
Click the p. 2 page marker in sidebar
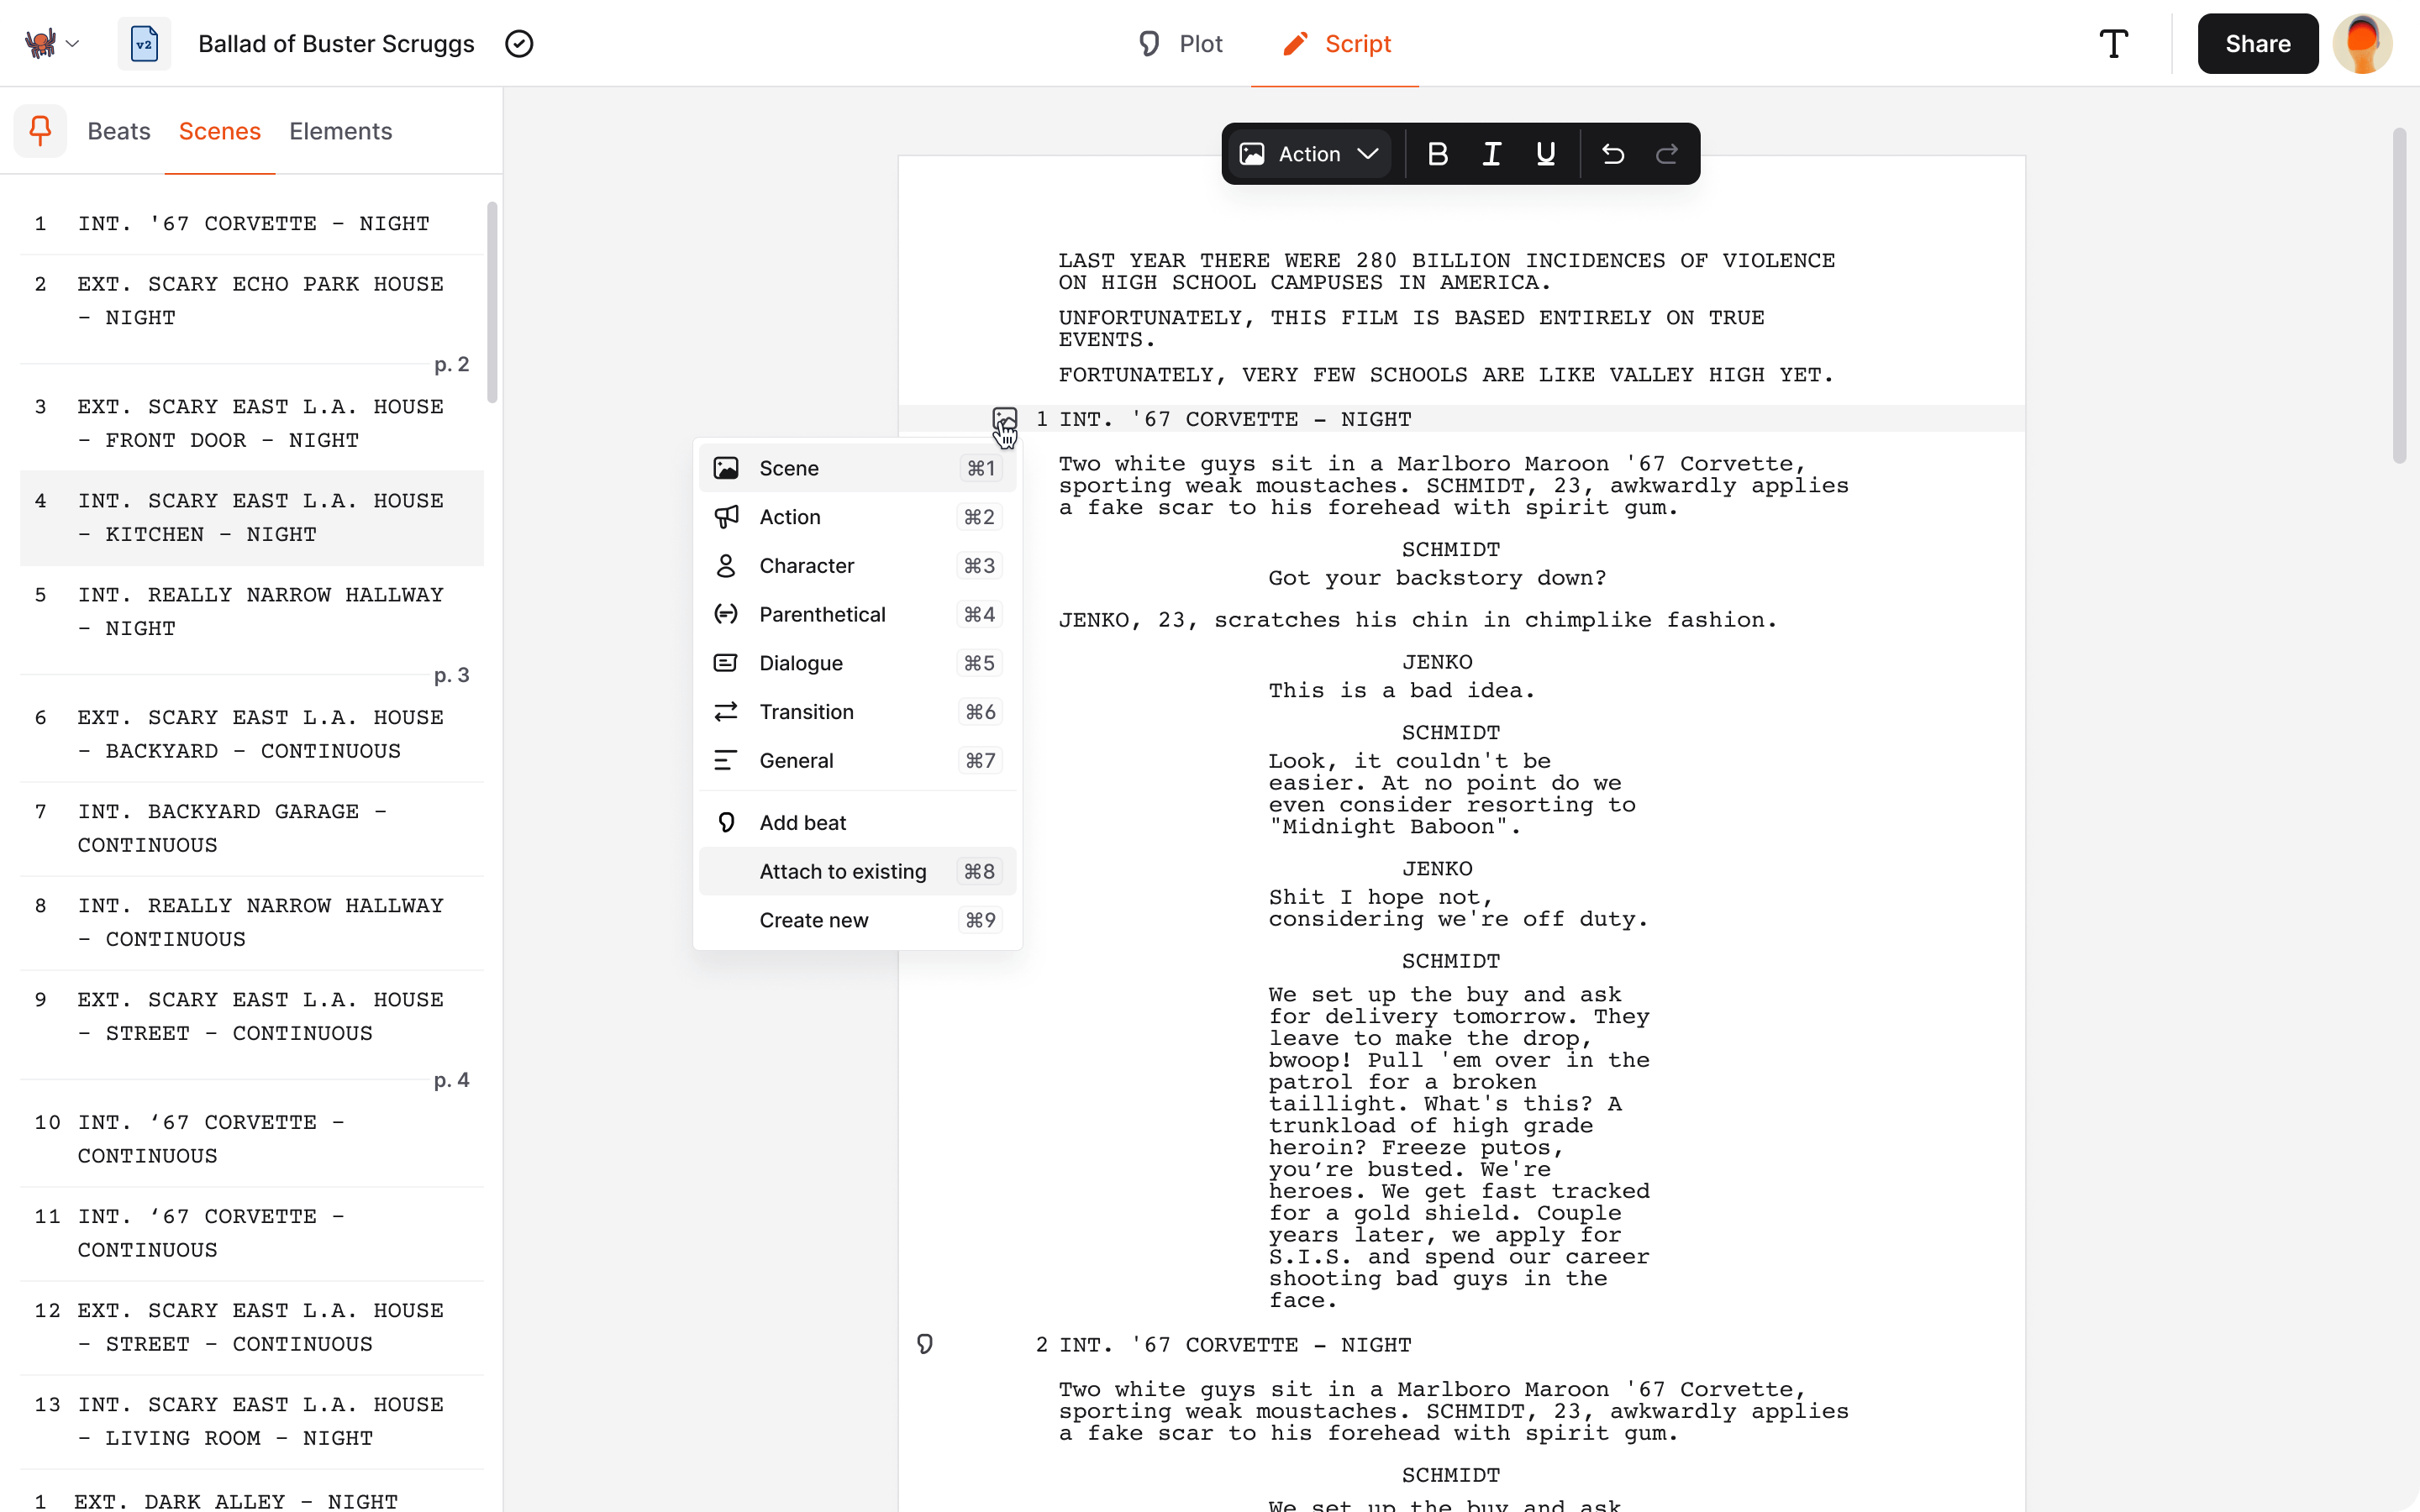point(451,364)
